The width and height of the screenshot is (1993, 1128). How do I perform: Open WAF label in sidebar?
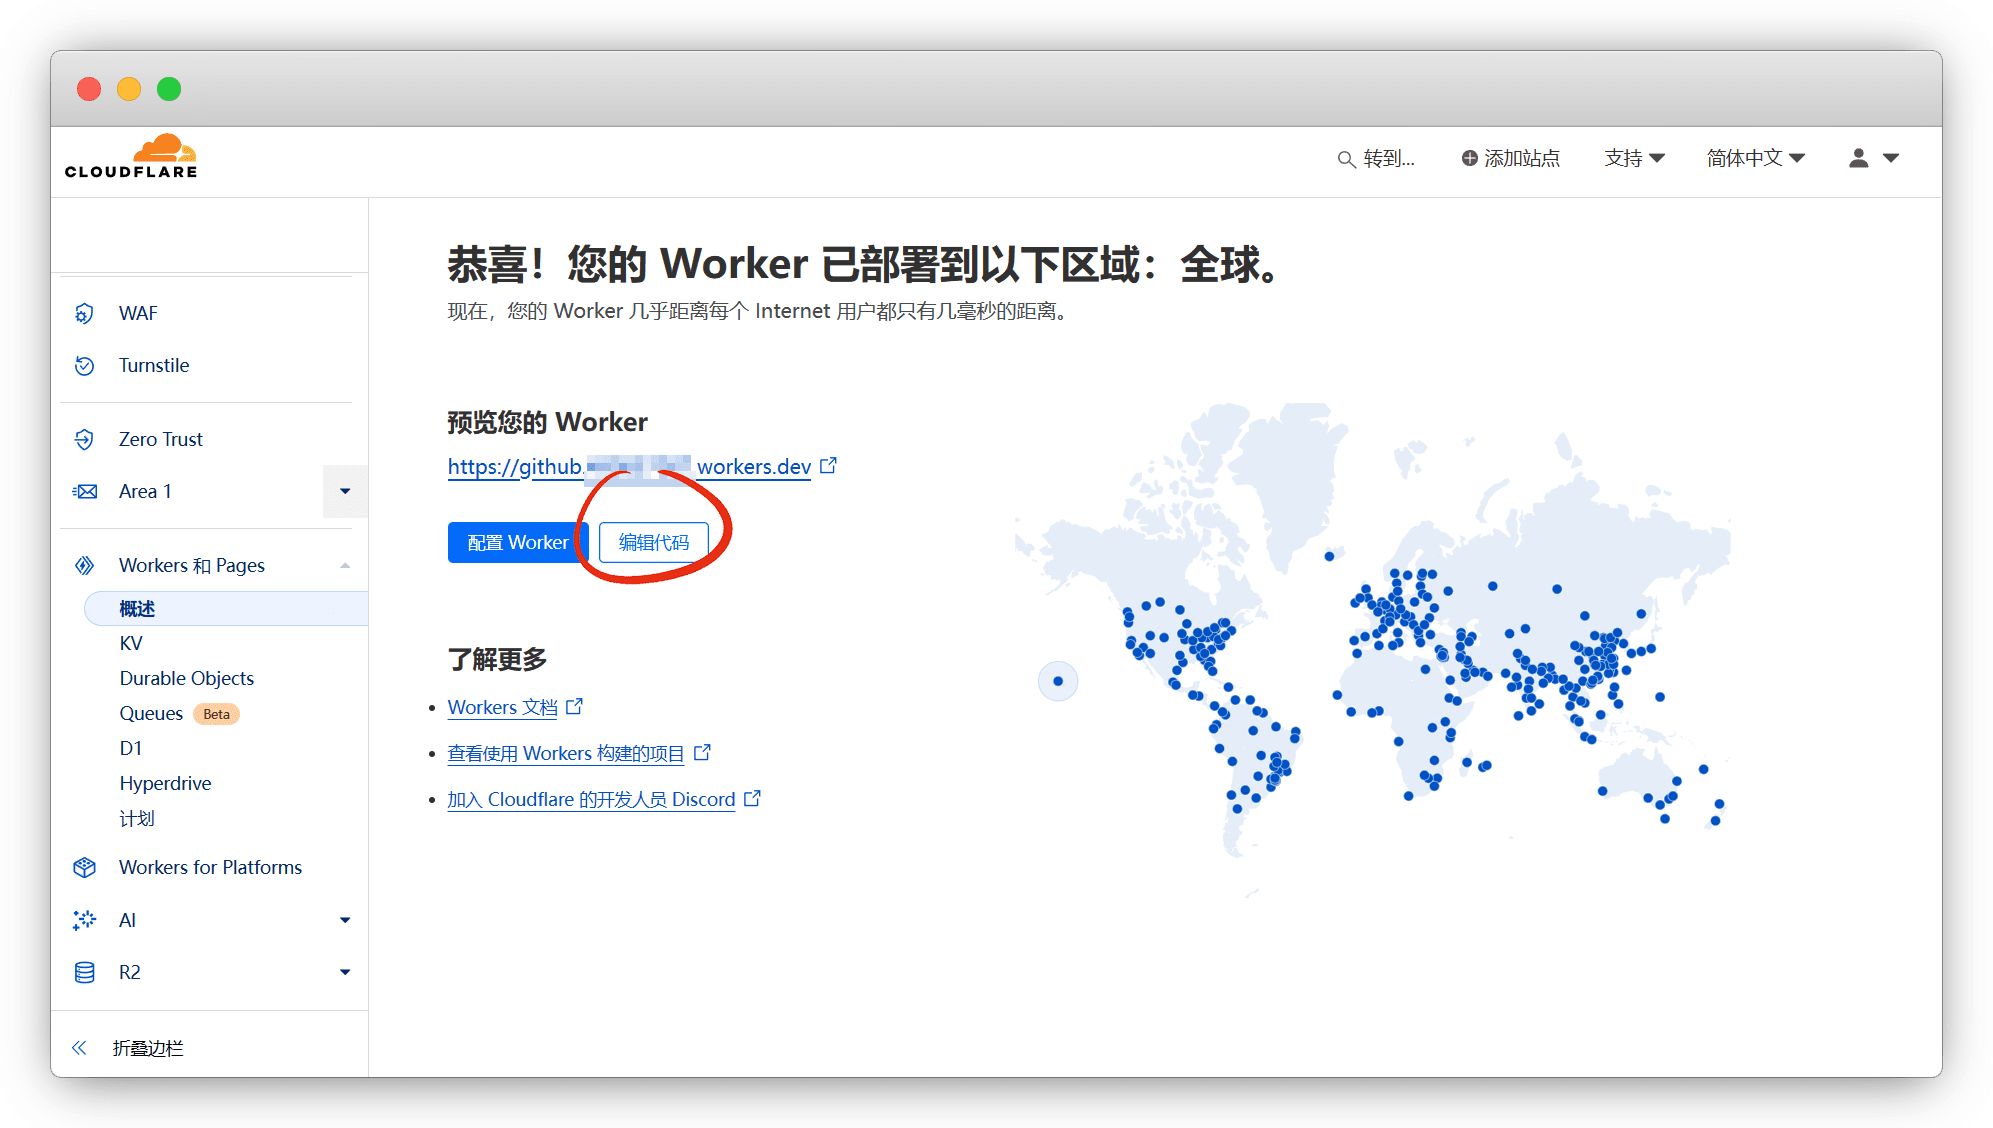tap(138, 313)
